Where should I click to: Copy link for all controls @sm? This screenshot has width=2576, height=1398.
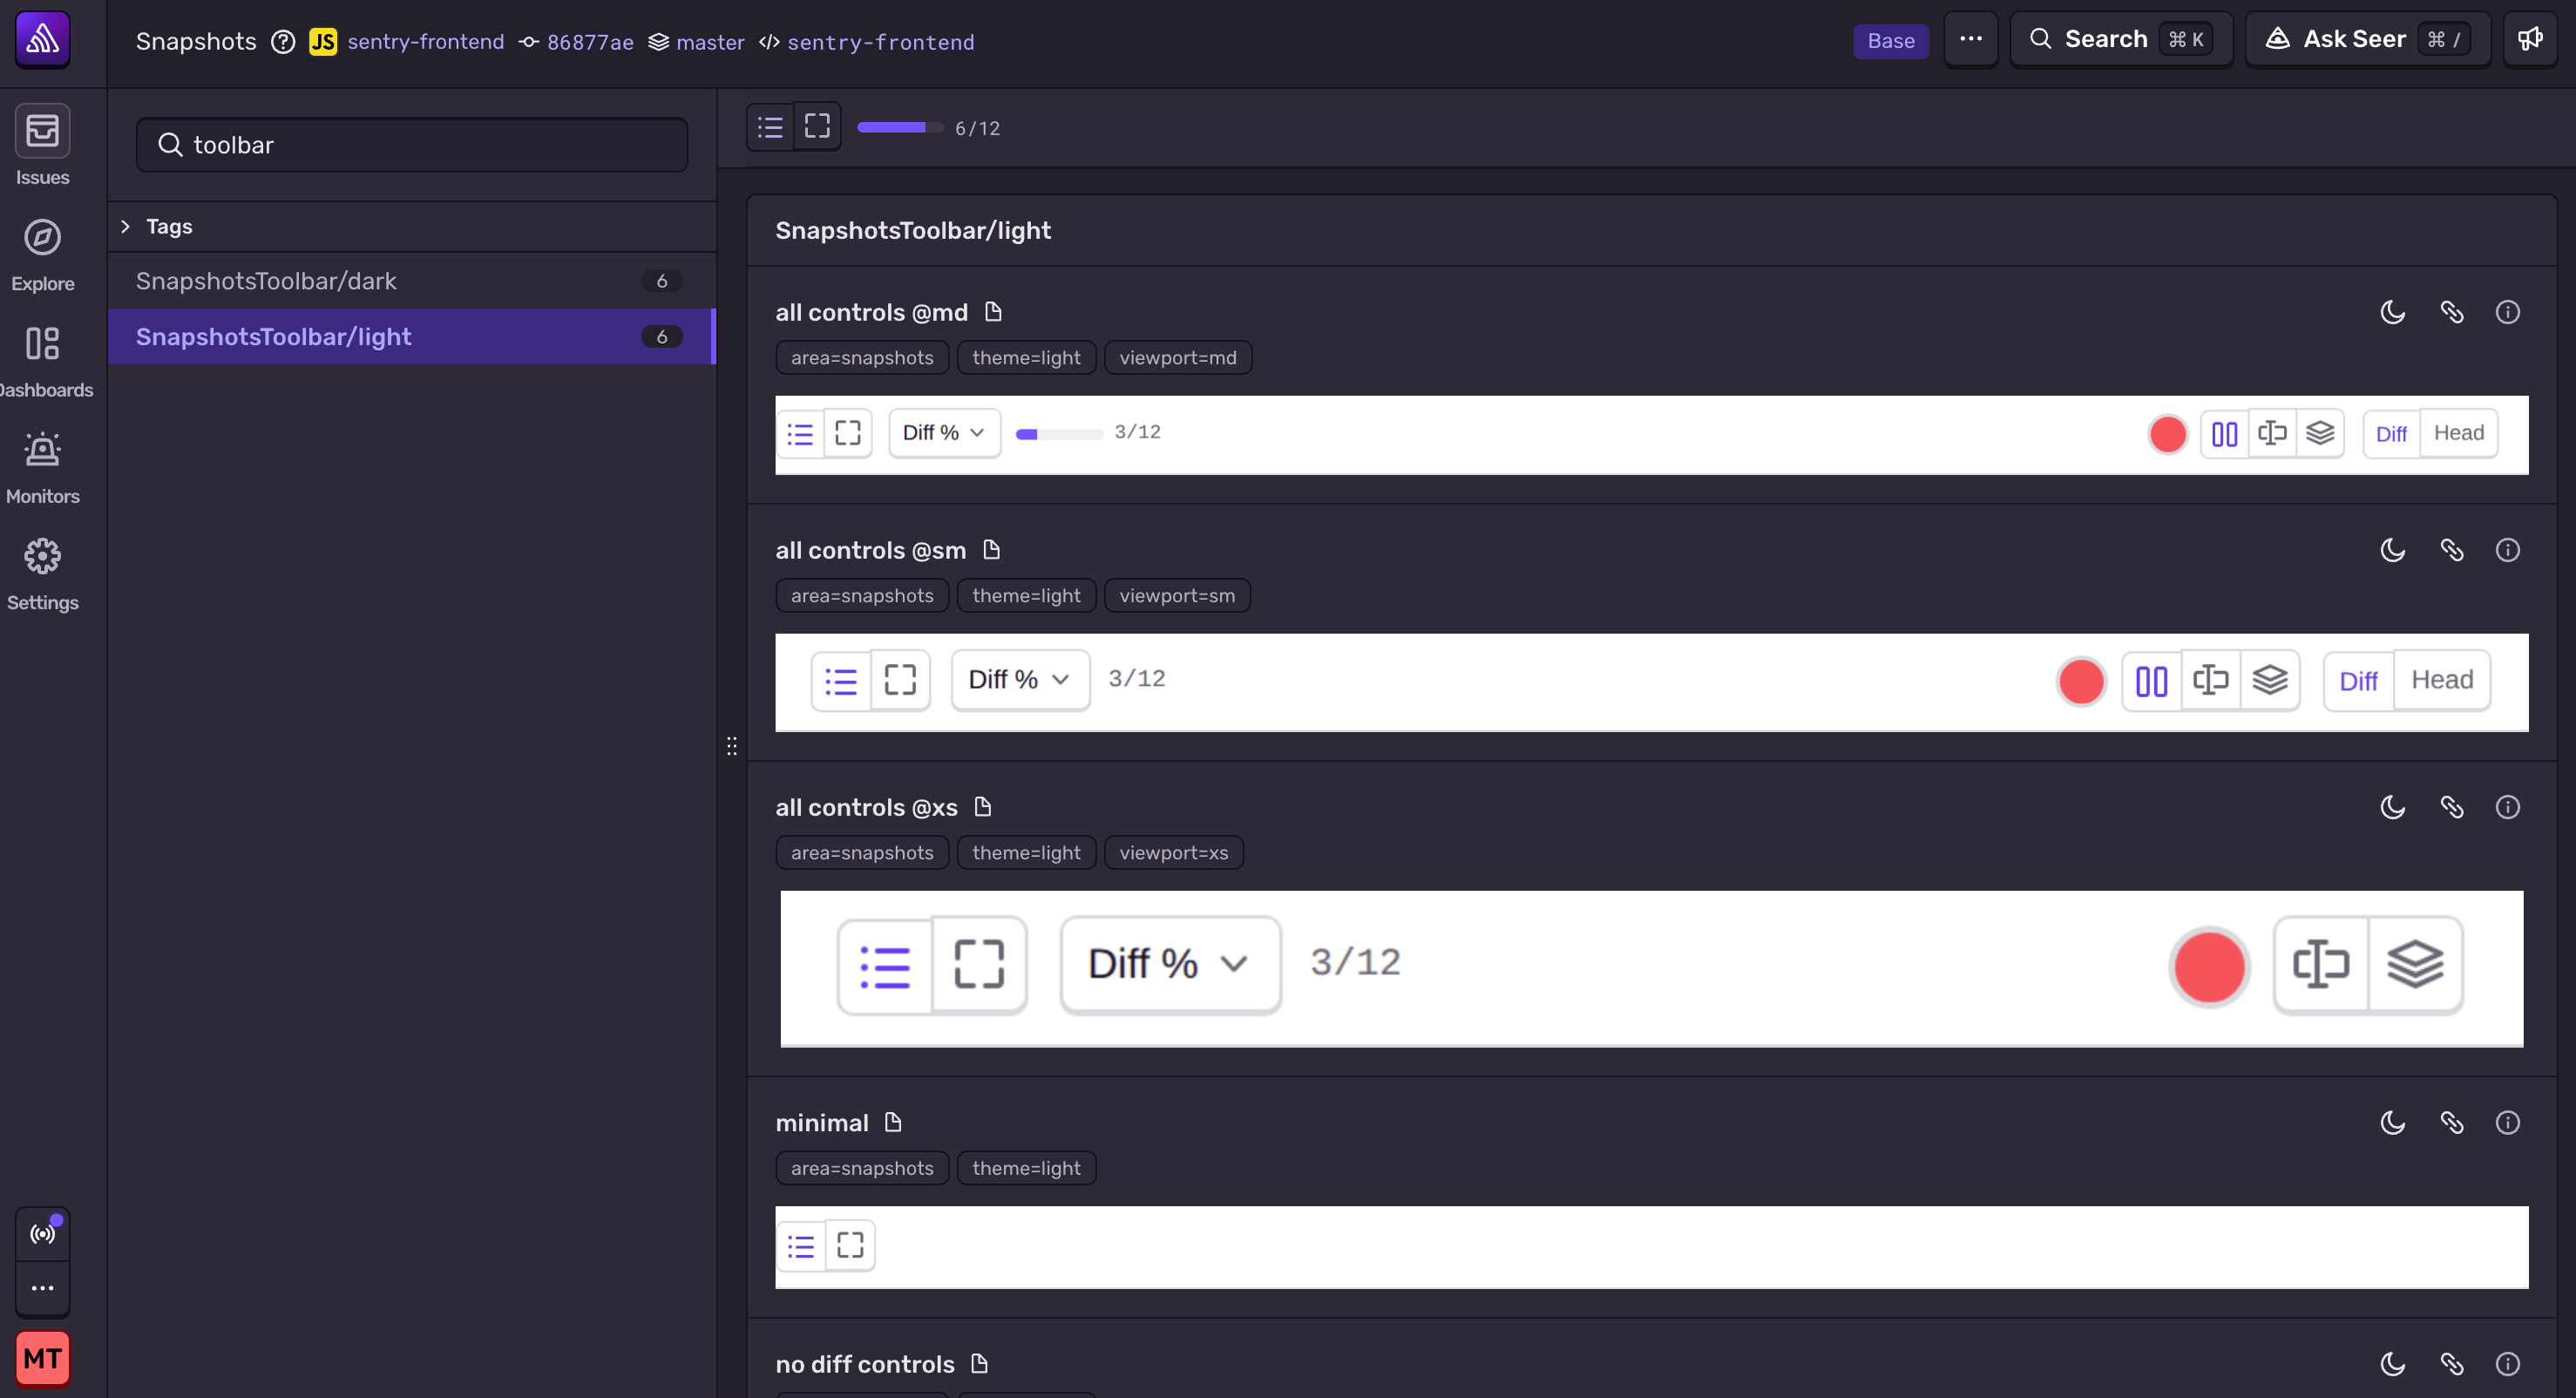[2452, 550]
